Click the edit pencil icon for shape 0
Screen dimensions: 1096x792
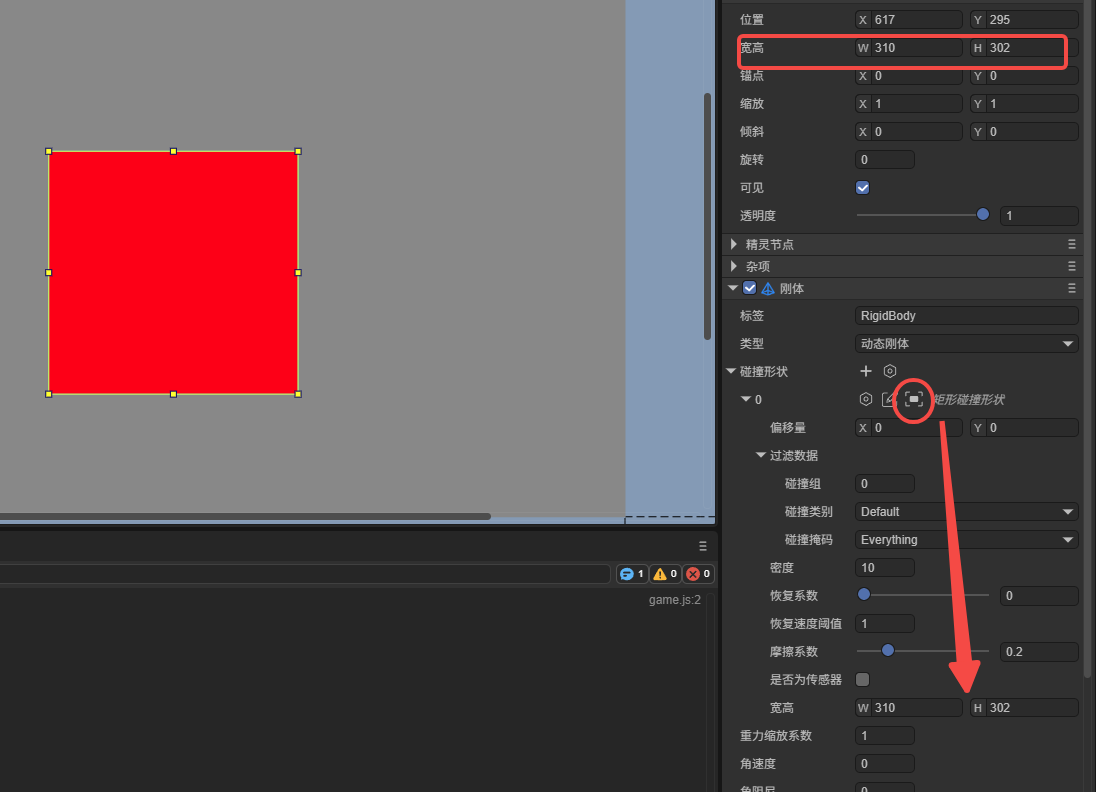click(888, 399)
